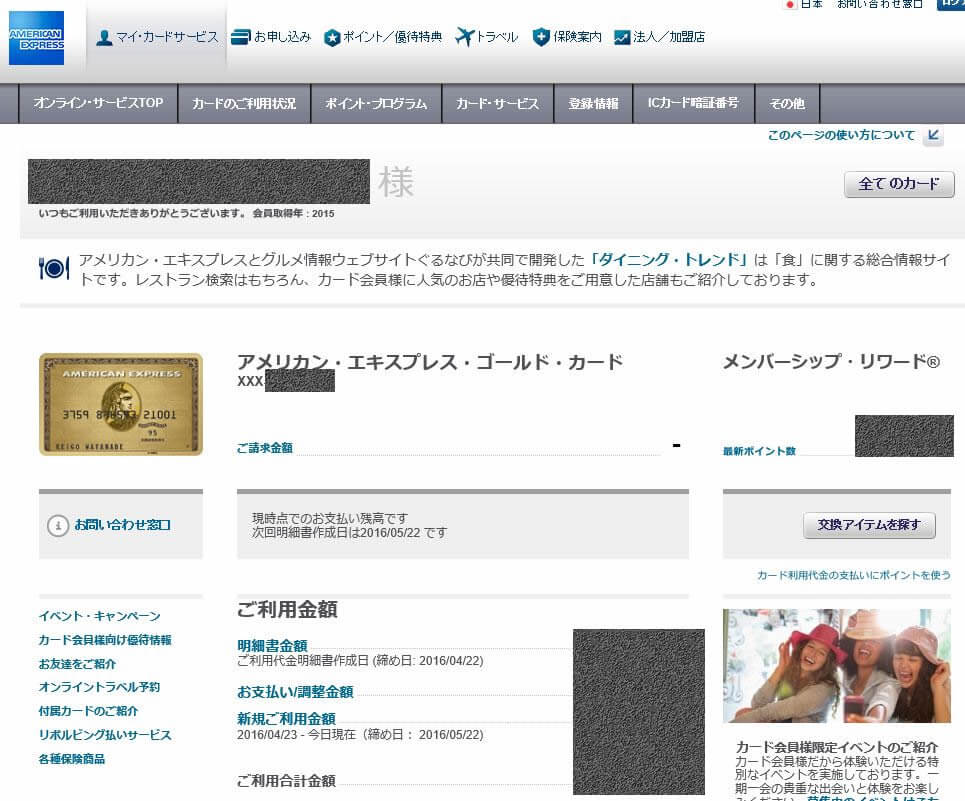The image size is (965, 801).
Task: Select カード・サービス tab
Action: 497,103
